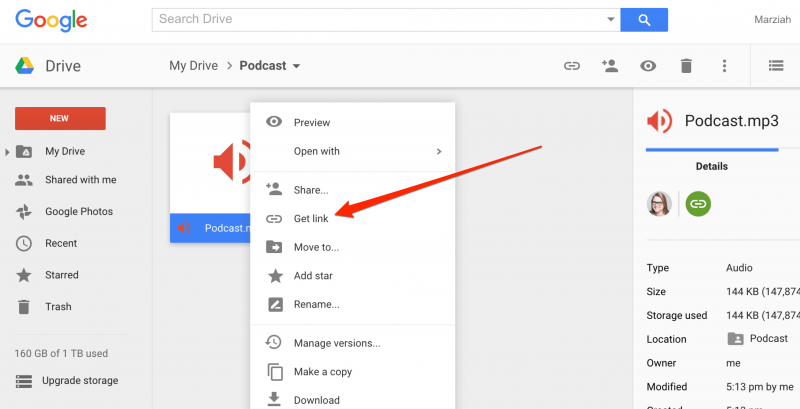800x409 pixels.
Task: Click the Get link chain icon in menu
Action: click(274, 219)
